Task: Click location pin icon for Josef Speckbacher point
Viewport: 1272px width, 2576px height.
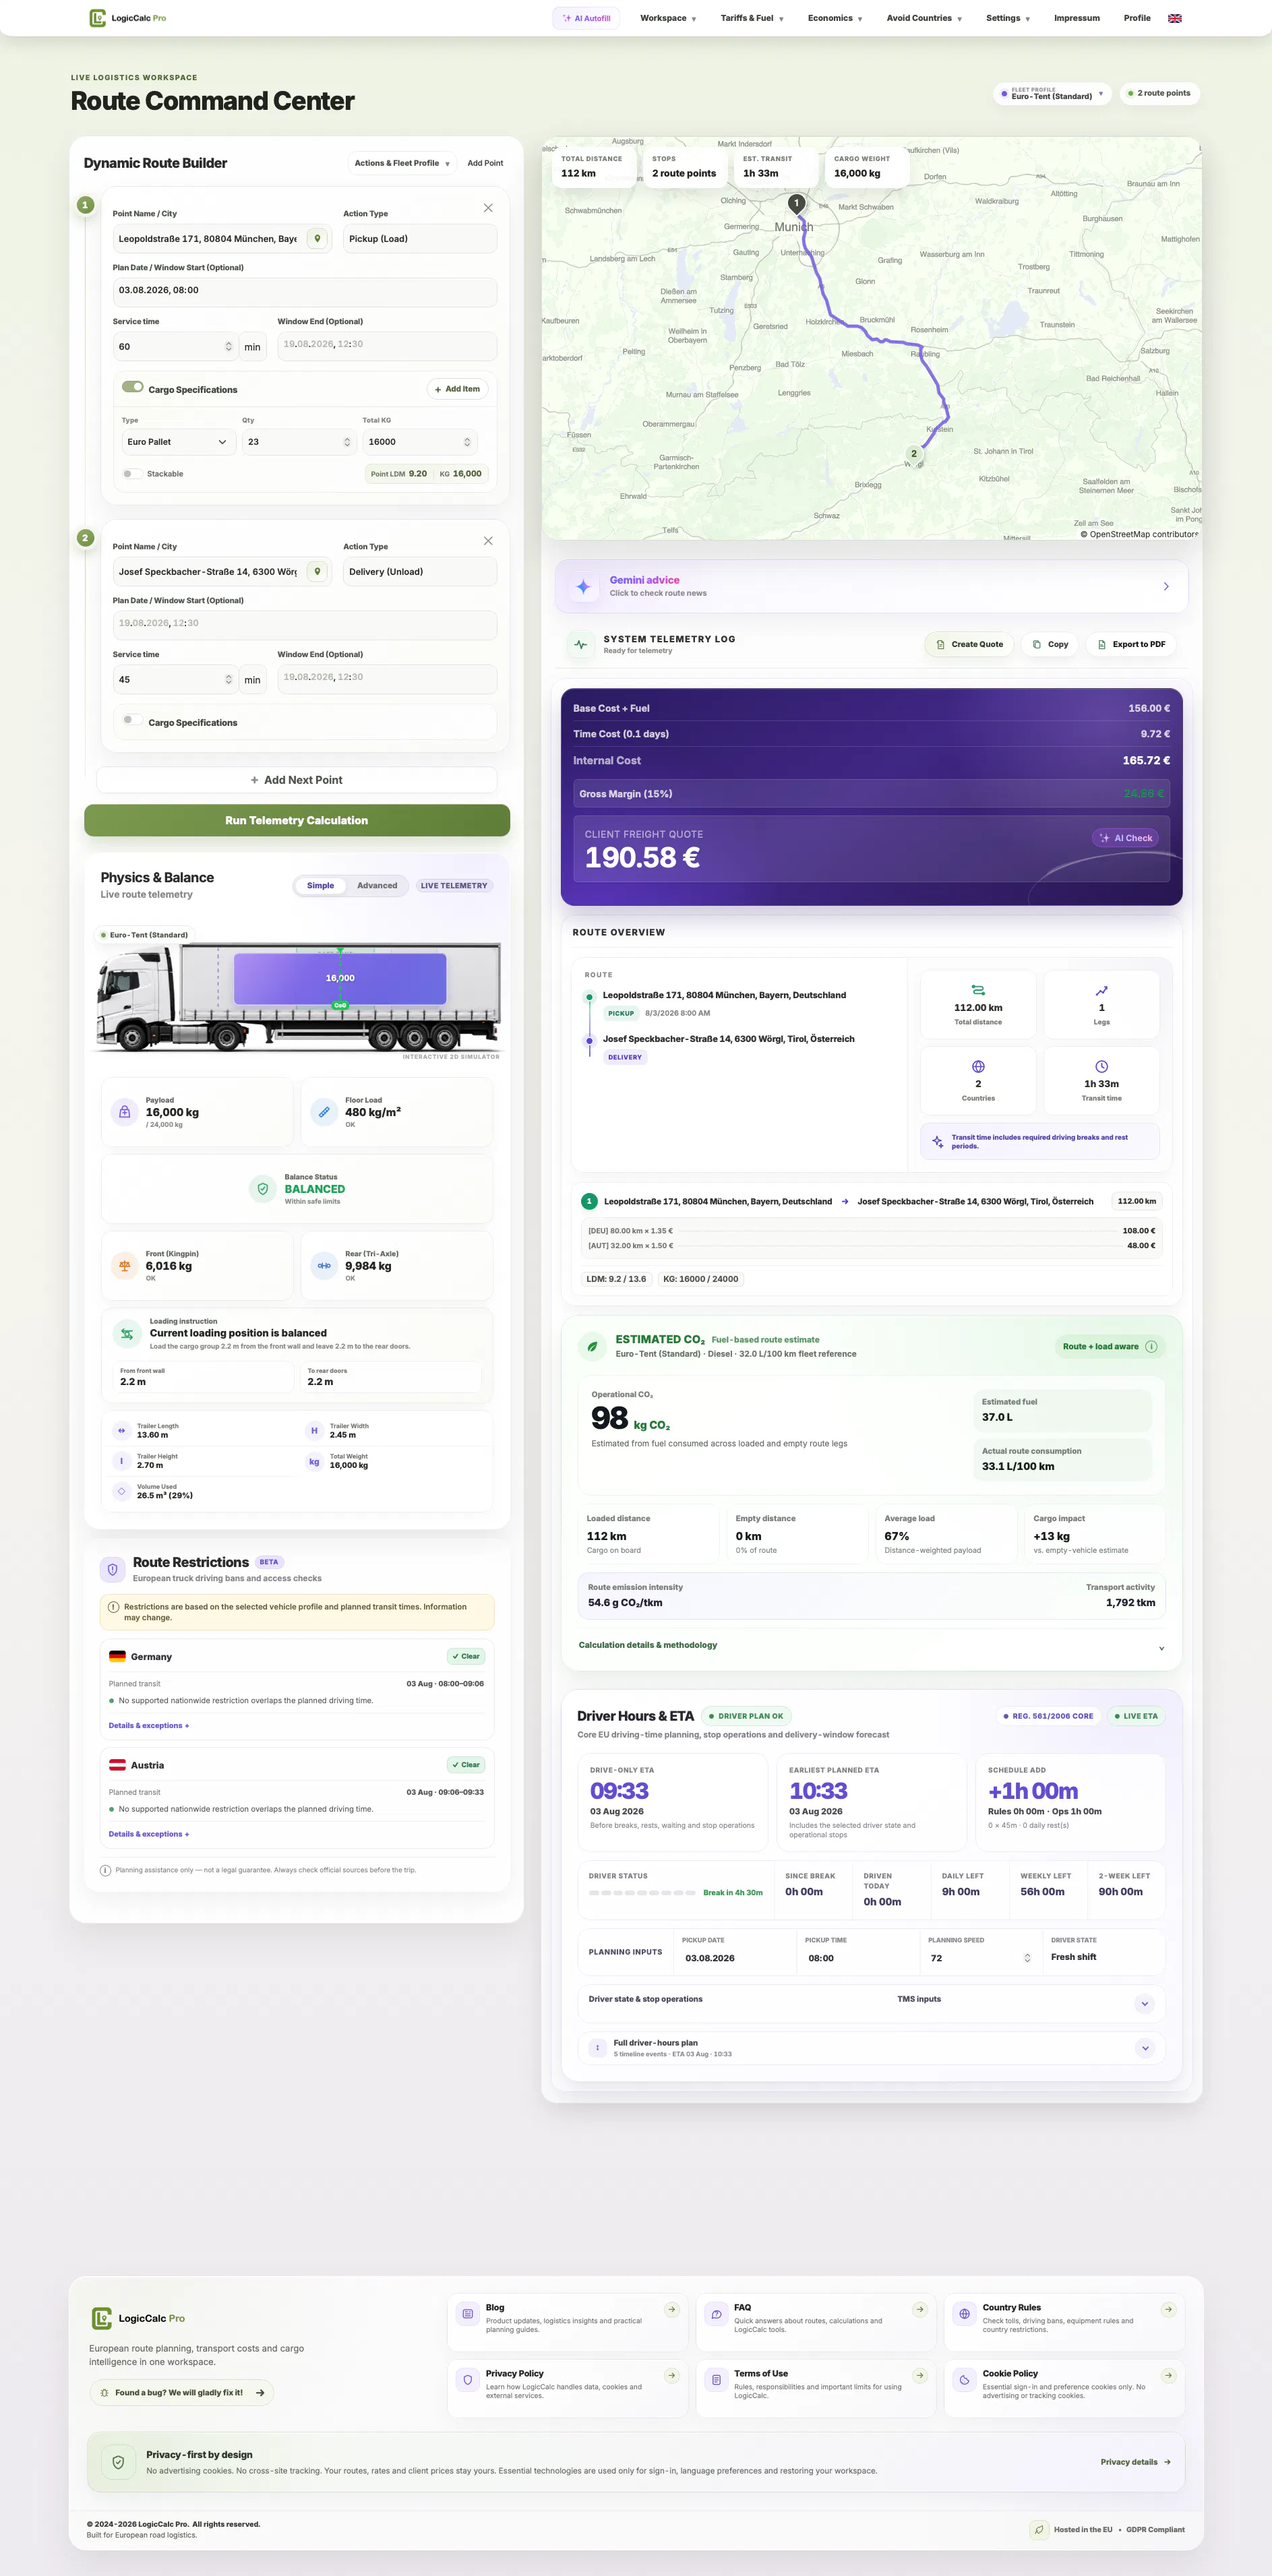Action: [317, 572]
